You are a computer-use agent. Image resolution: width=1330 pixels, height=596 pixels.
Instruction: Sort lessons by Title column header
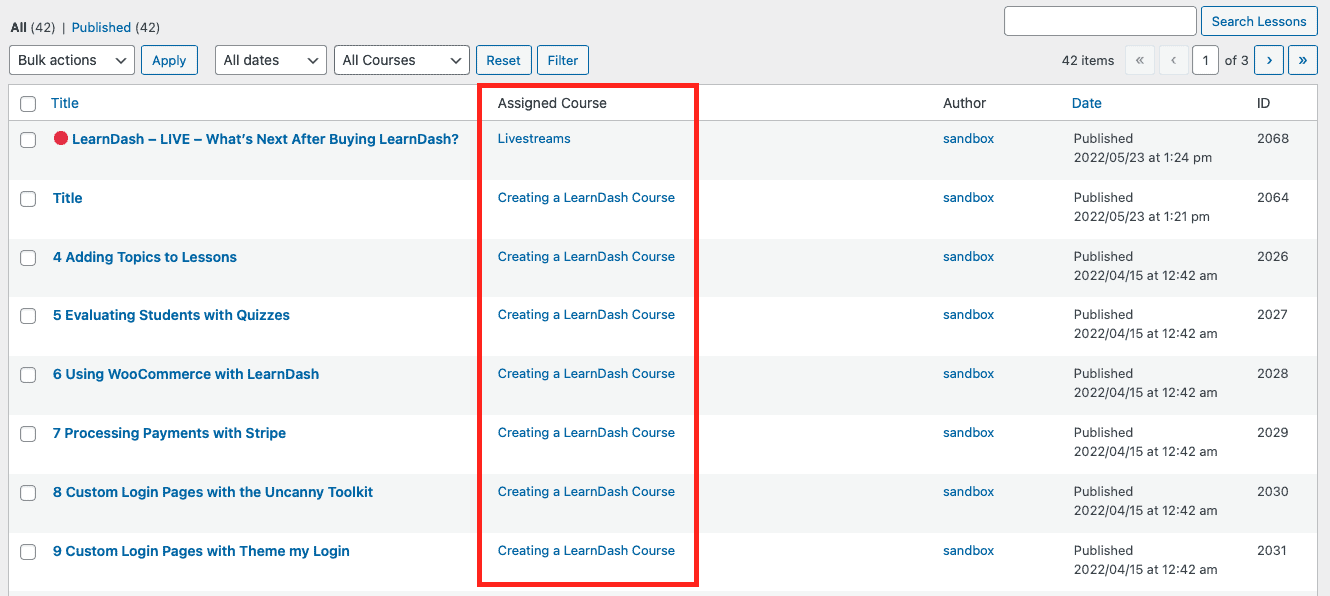click(65, 103)
